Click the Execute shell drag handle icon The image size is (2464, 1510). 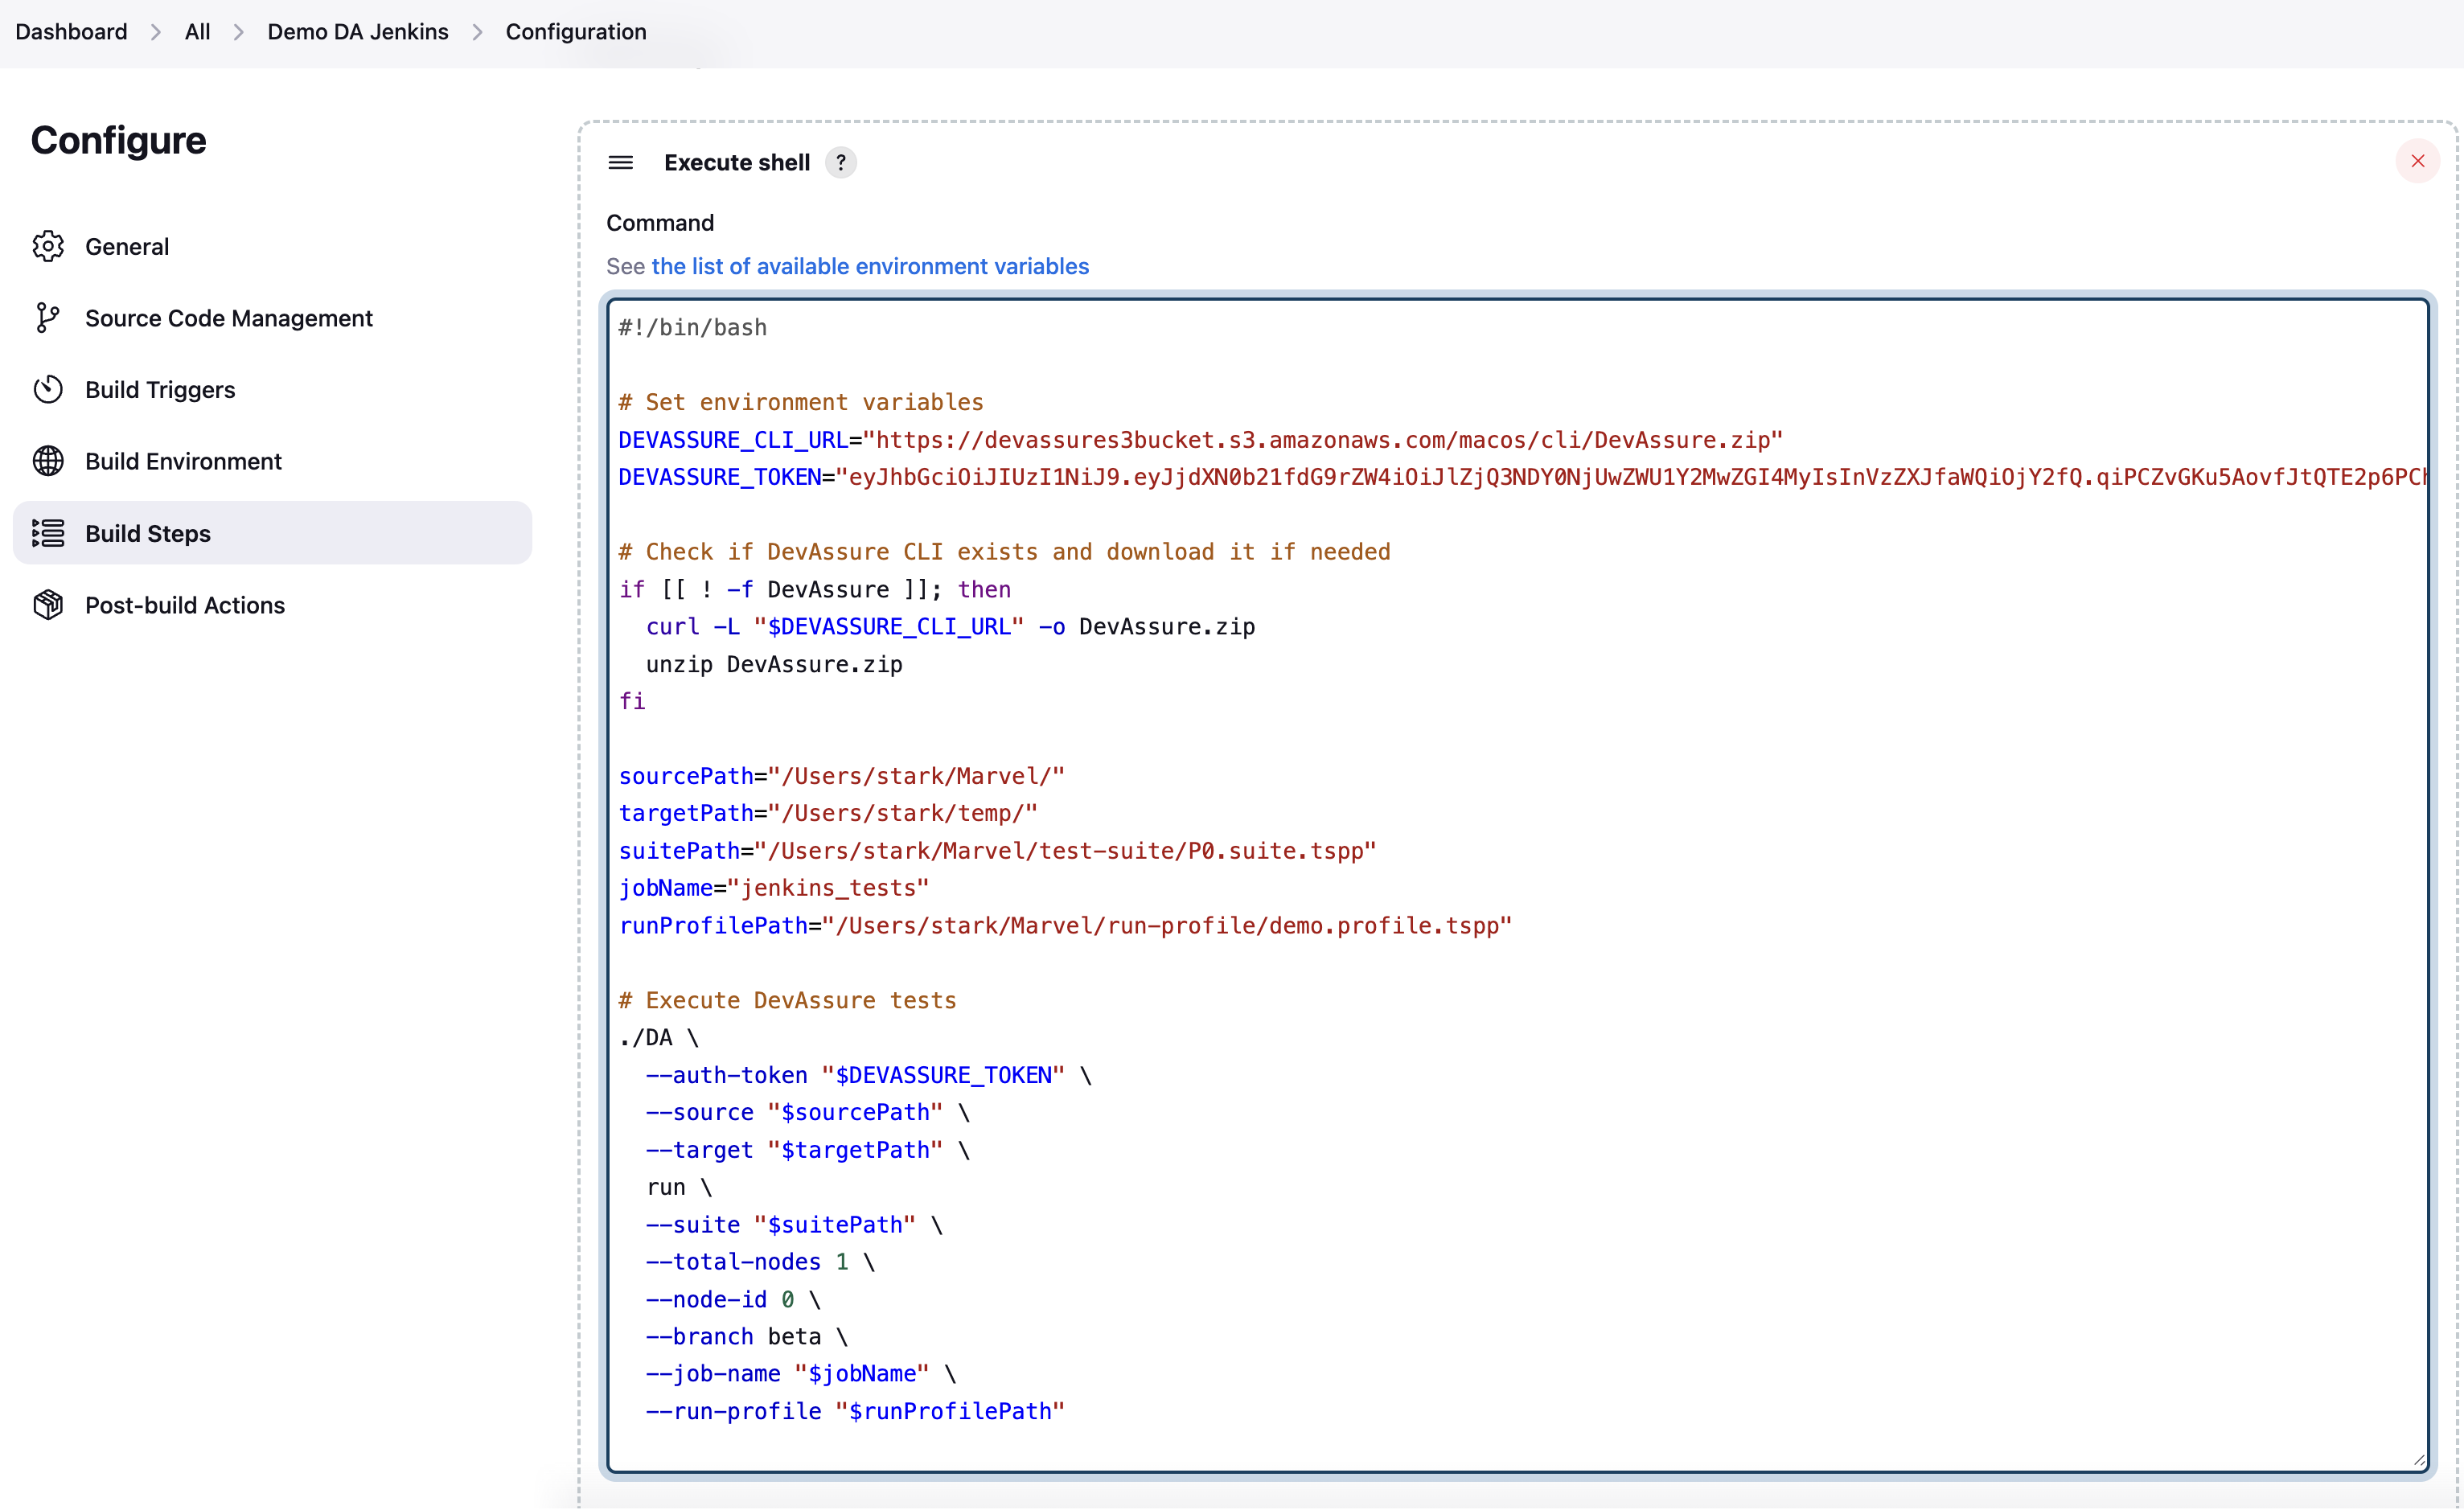click(620, 162)
